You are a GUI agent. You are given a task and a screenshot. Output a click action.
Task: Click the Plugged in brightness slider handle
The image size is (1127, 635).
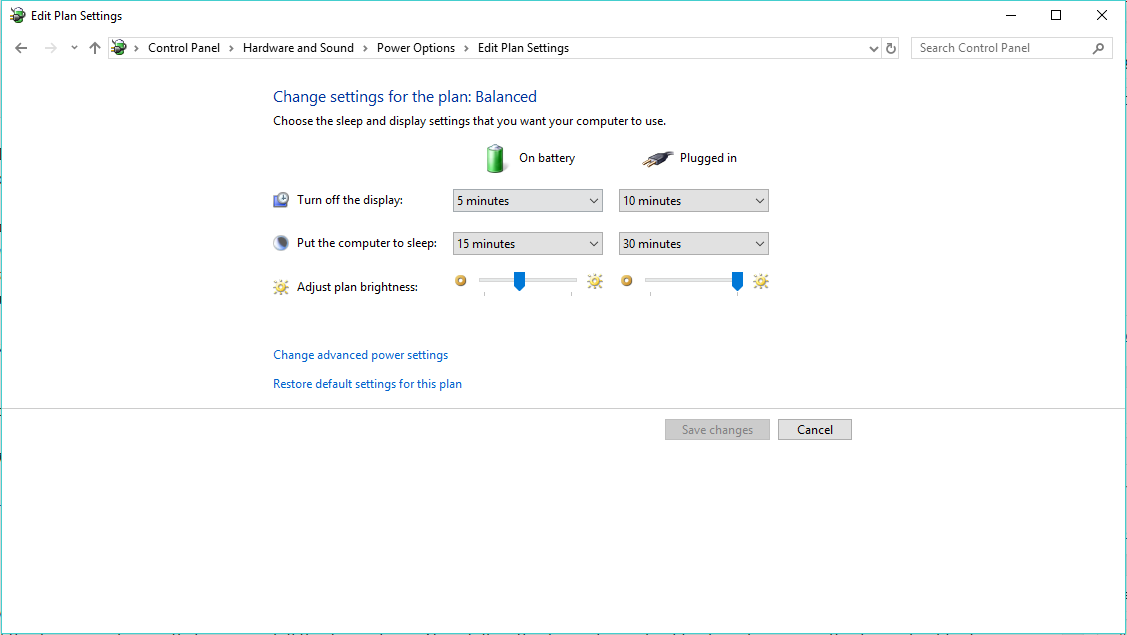(737, 282)
